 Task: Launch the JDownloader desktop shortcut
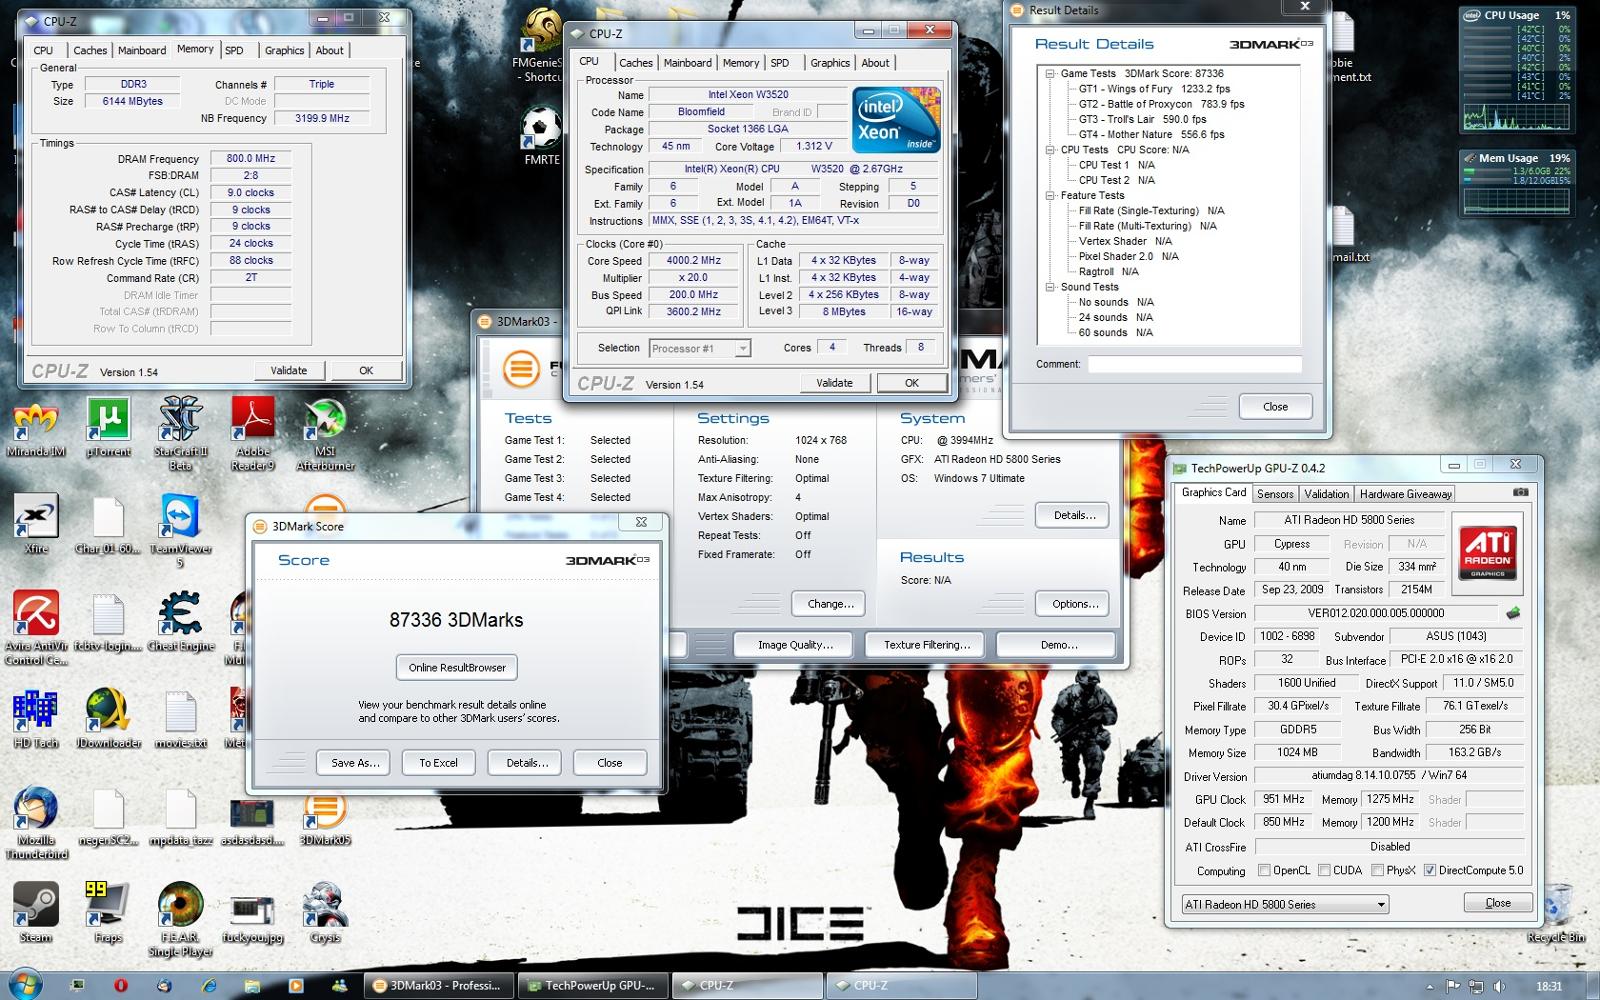click(108, 719)
